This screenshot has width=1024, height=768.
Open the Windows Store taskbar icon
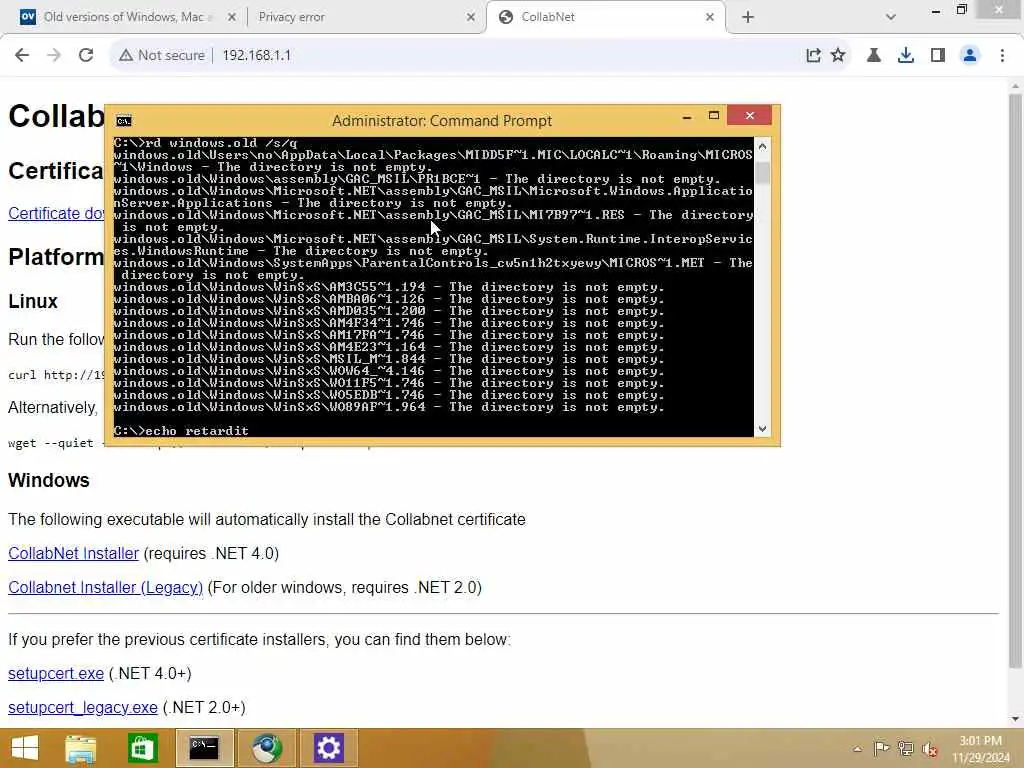[x=142, y=748]
